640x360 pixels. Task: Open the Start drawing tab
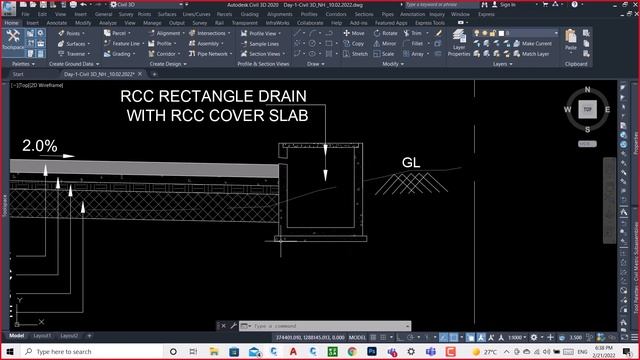(18, 74)
